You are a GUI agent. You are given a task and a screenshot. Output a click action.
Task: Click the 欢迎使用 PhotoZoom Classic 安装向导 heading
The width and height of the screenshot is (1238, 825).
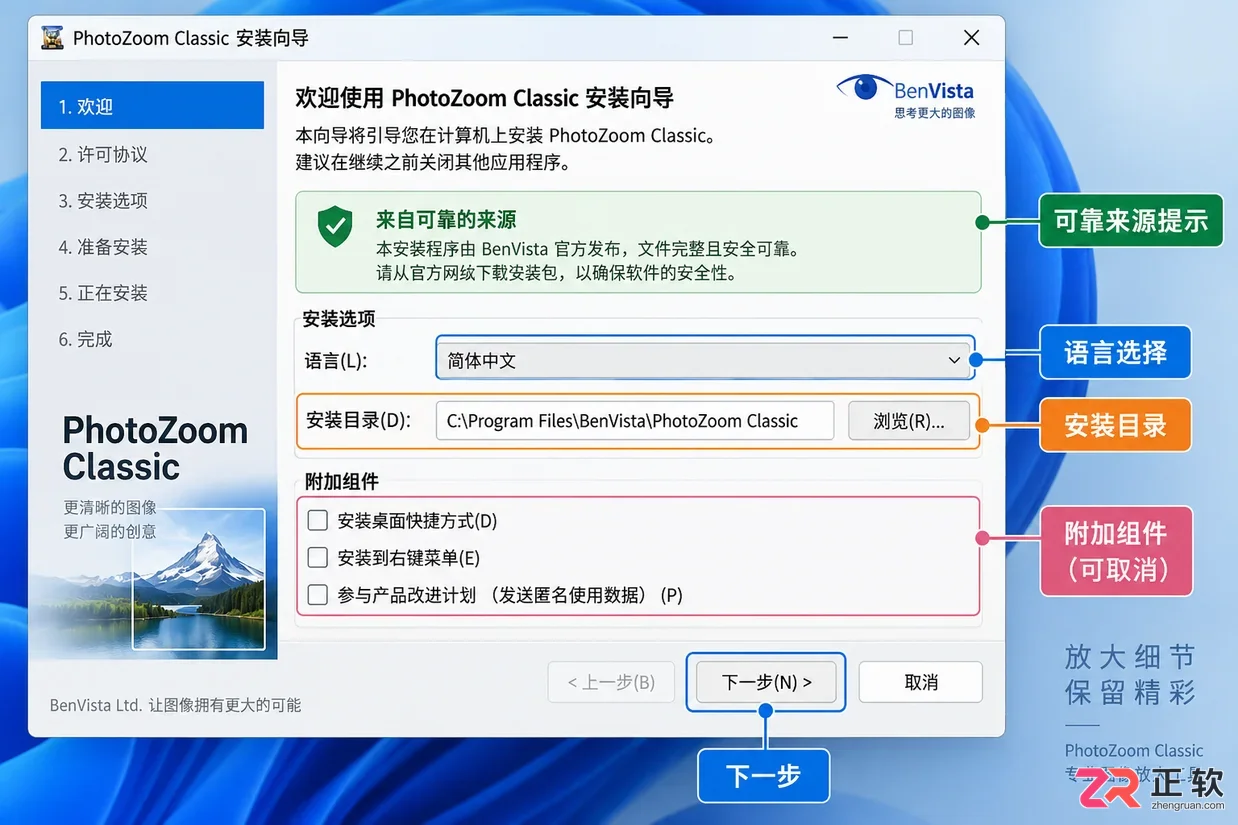[x=485, y=98]
